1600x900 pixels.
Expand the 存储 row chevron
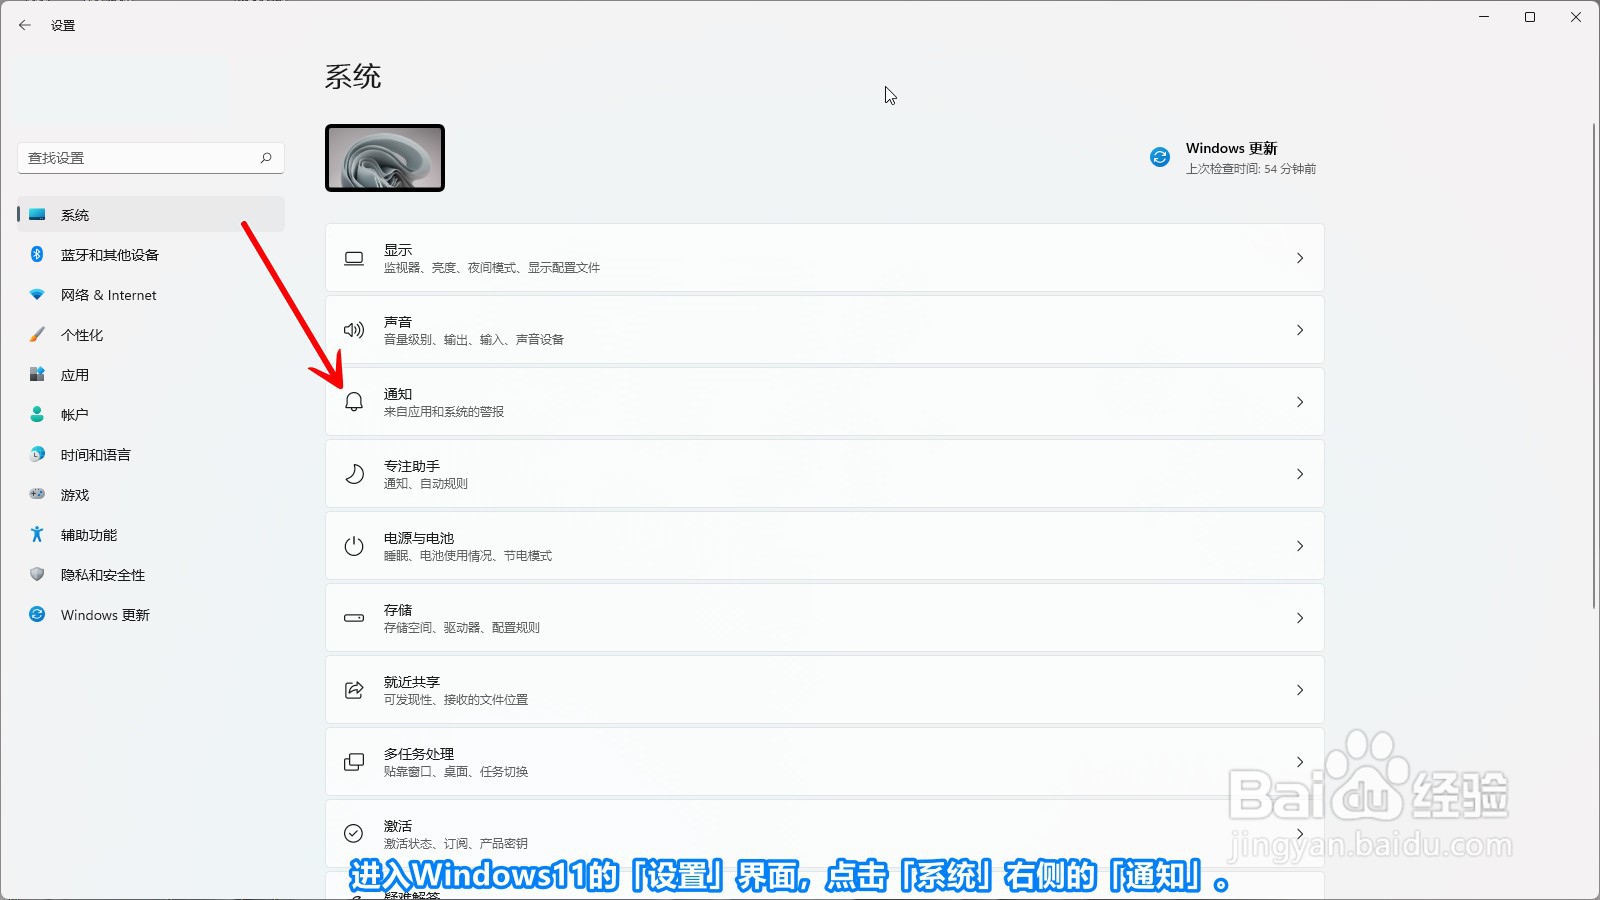[1300, 618]
